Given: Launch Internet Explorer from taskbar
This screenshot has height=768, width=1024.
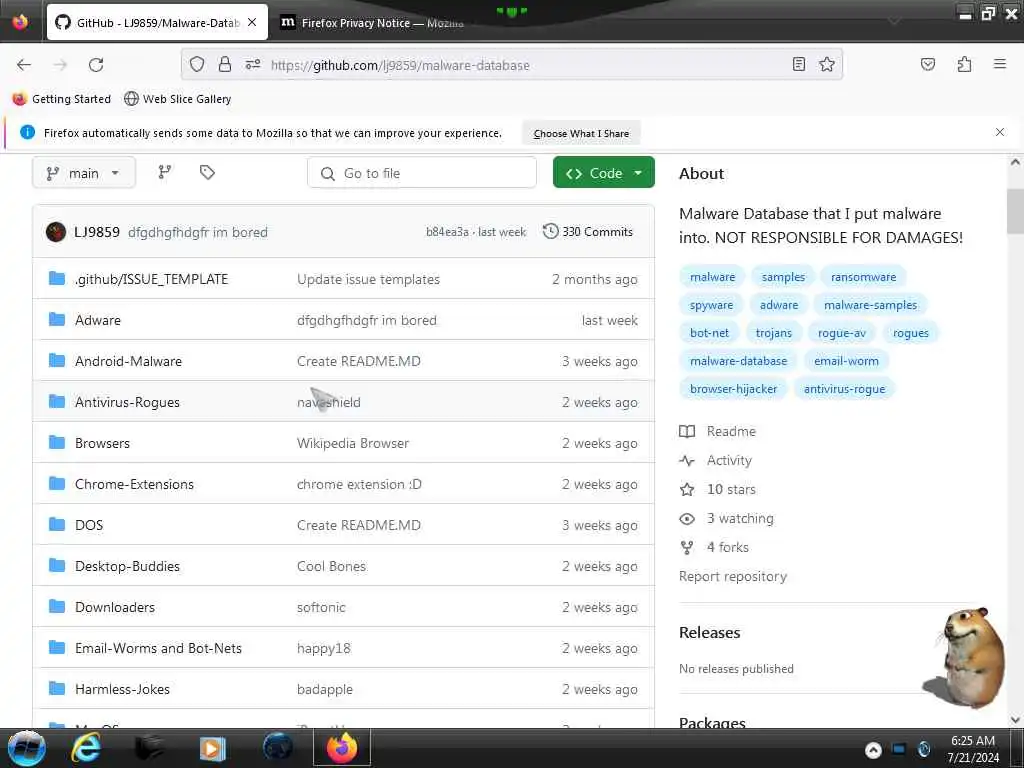Looking at the screenshot, I should (x=86, y=748).
